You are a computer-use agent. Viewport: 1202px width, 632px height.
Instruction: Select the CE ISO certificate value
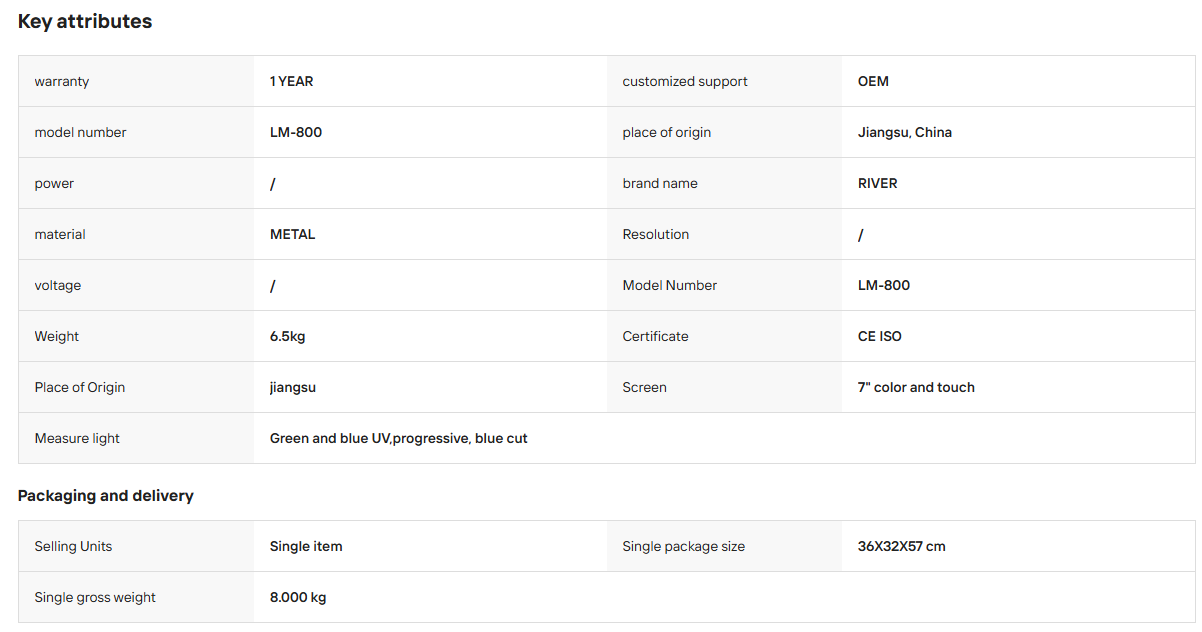tap(880, 336)
